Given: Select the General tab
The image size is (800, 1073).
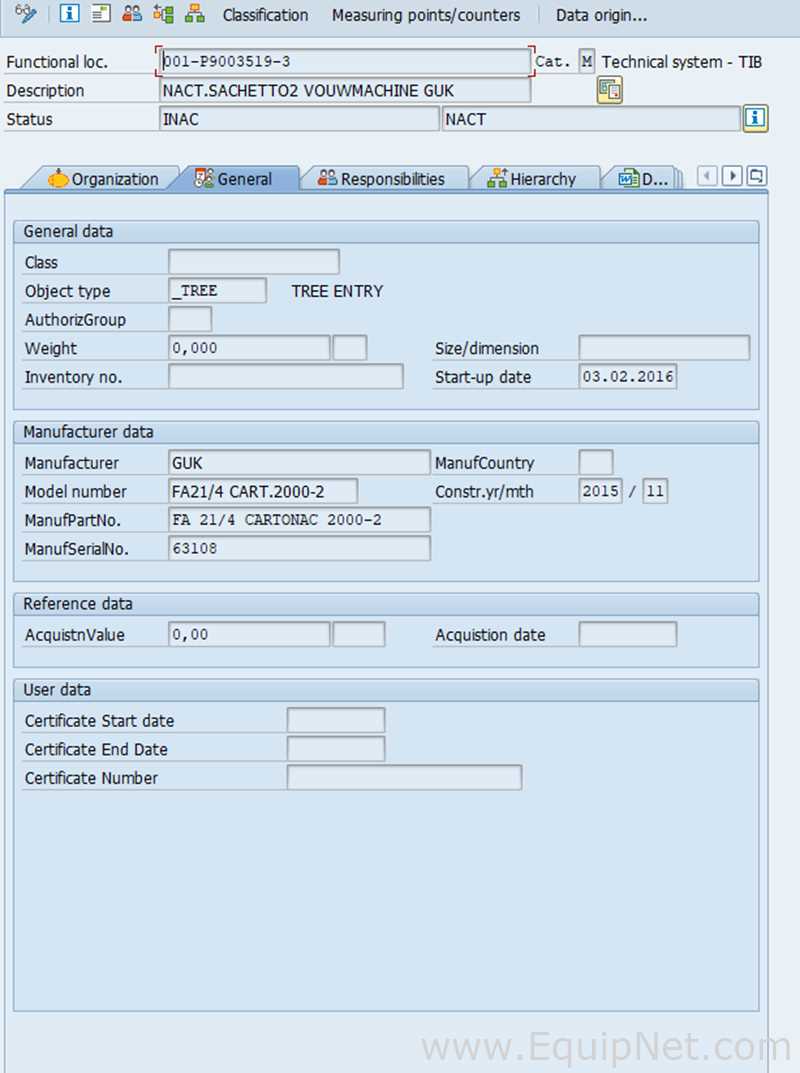Looking at the screenshot, I should (233, 179).
